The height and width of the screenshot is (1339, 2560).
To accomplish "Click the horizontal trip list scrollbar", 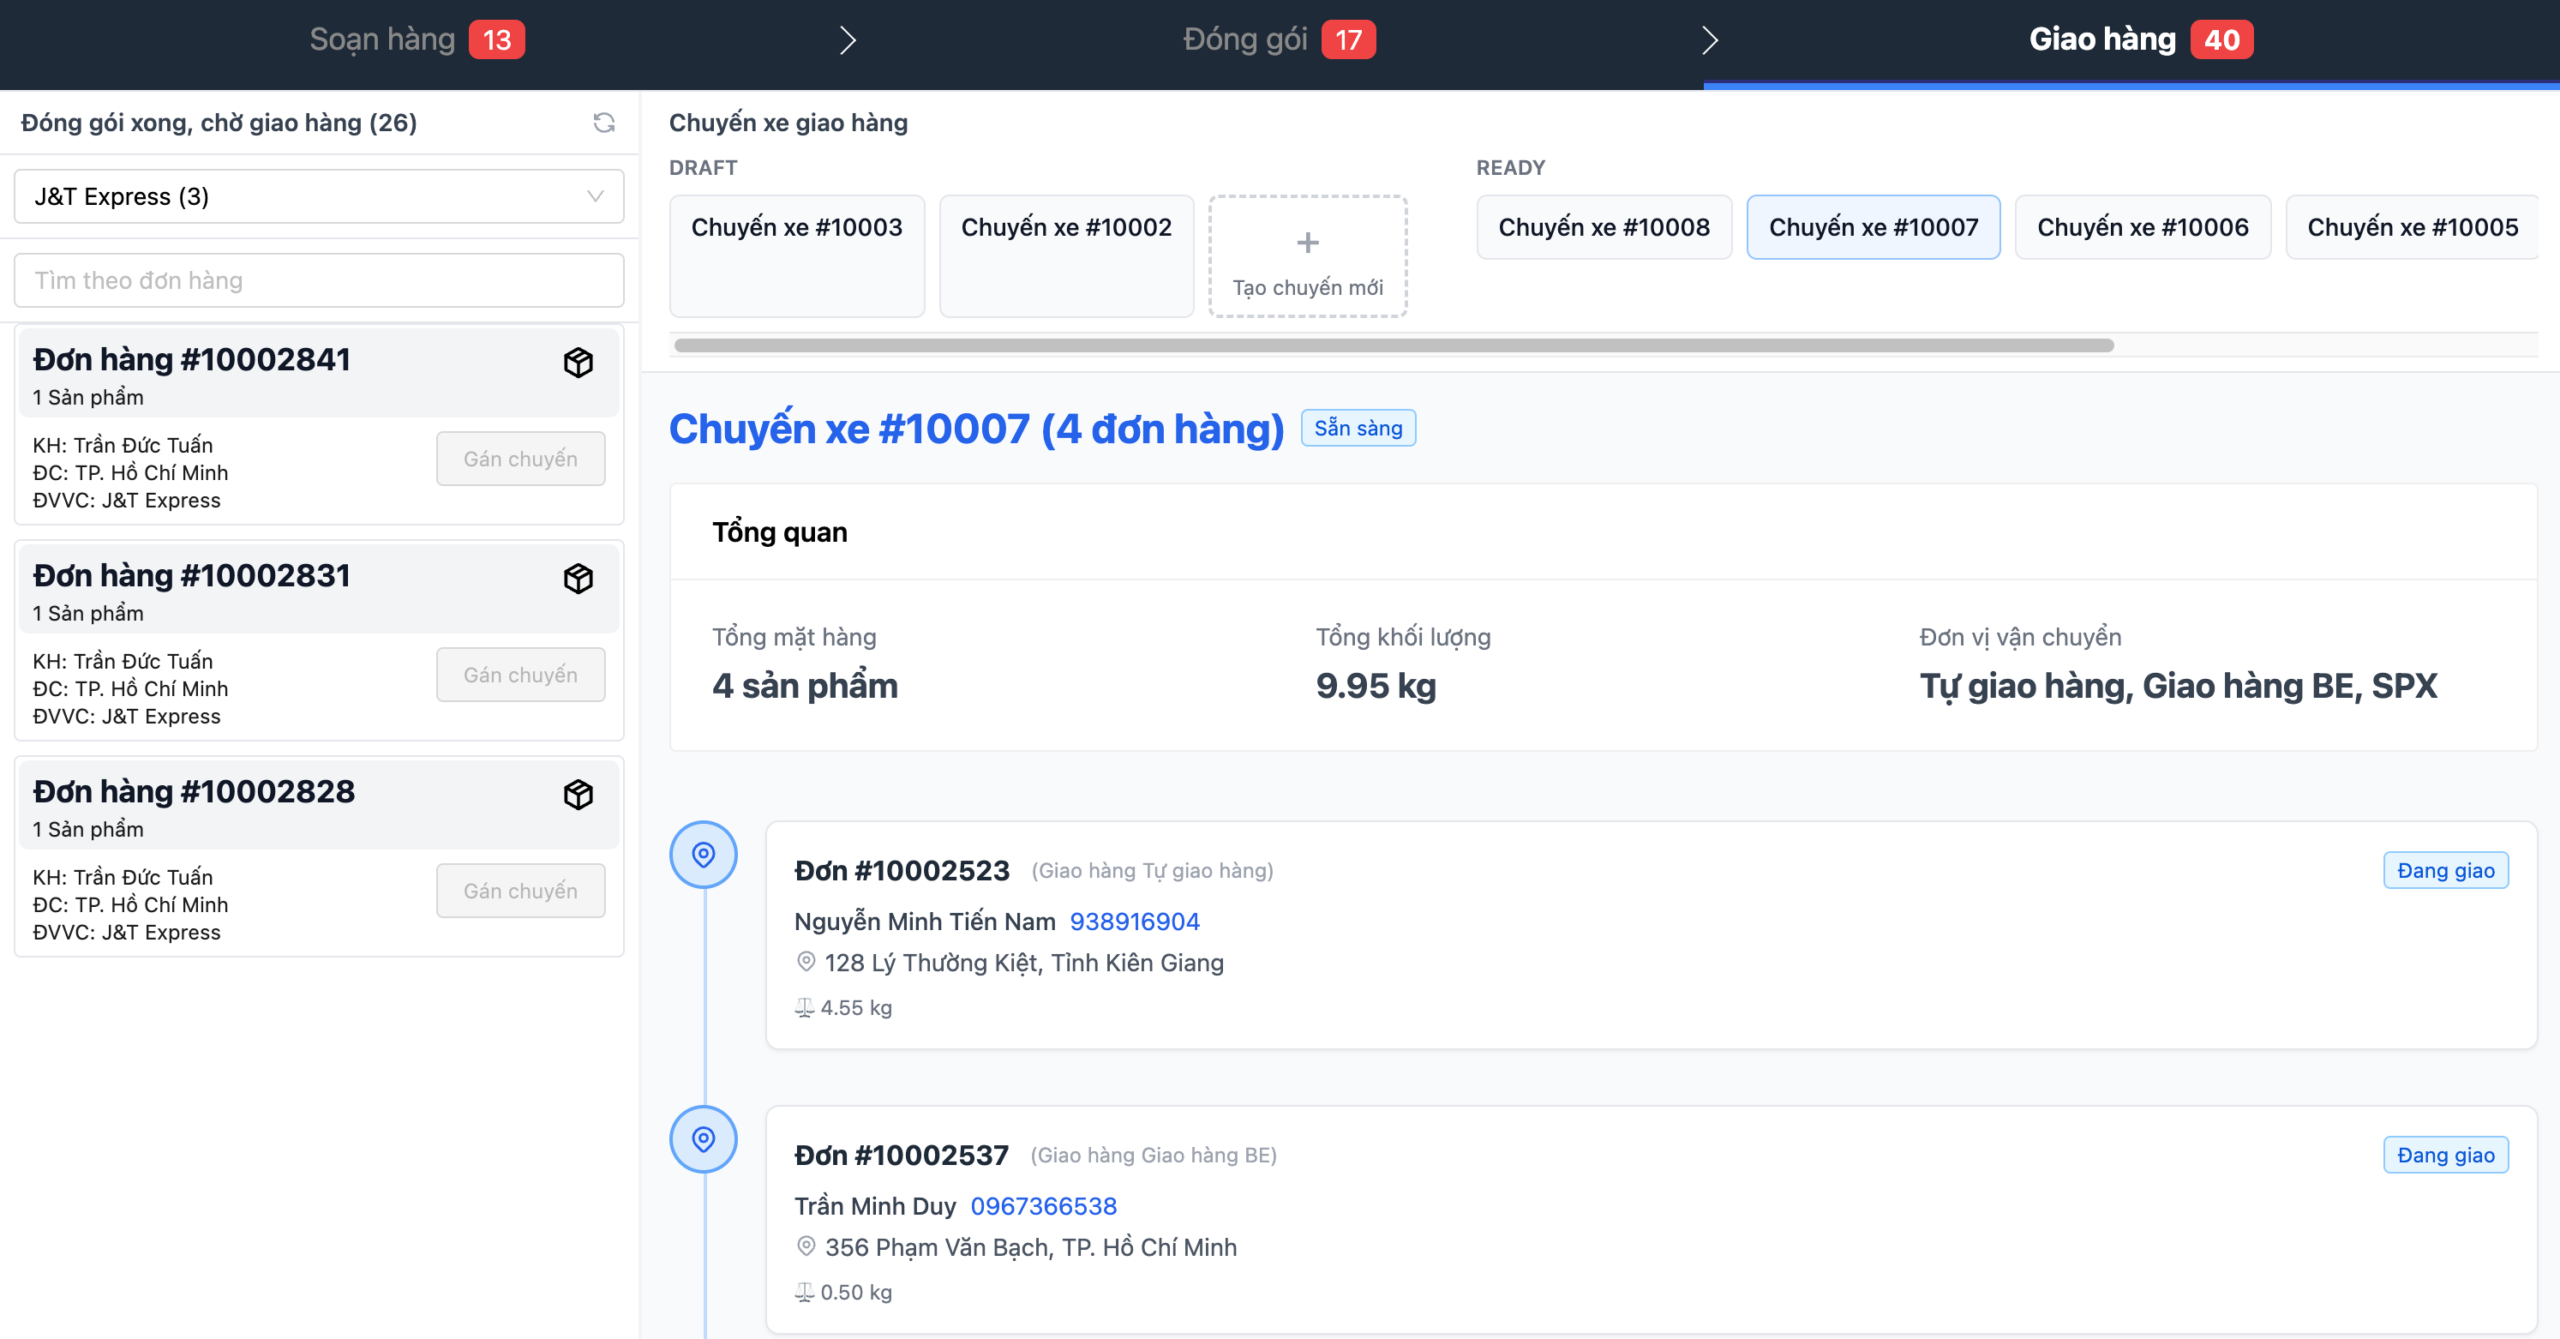I will (1393, 345).
